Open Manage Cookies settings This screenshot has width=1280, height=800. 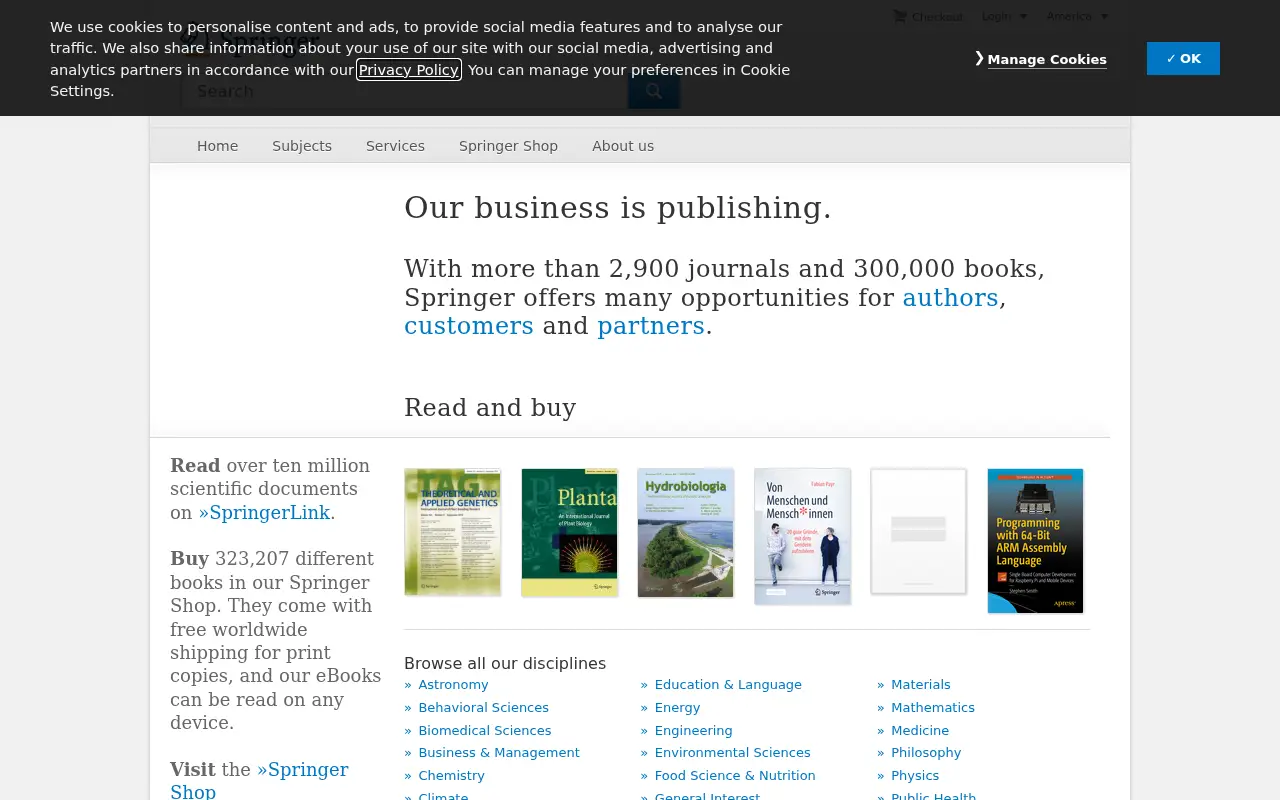1046,59
